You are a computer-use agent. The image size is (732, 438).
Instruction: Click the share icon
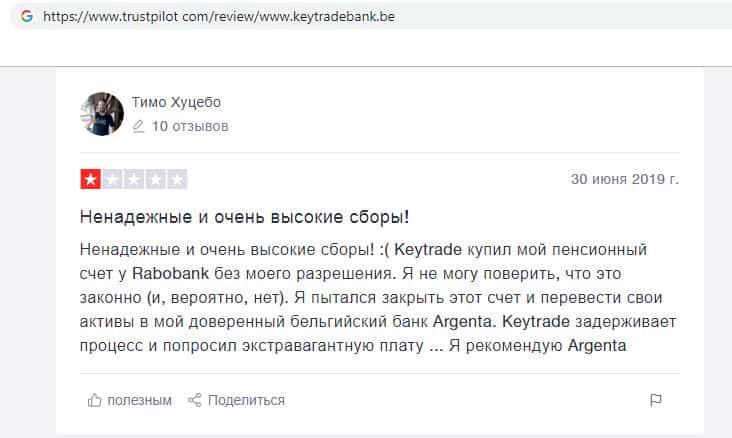click(195, 400)
